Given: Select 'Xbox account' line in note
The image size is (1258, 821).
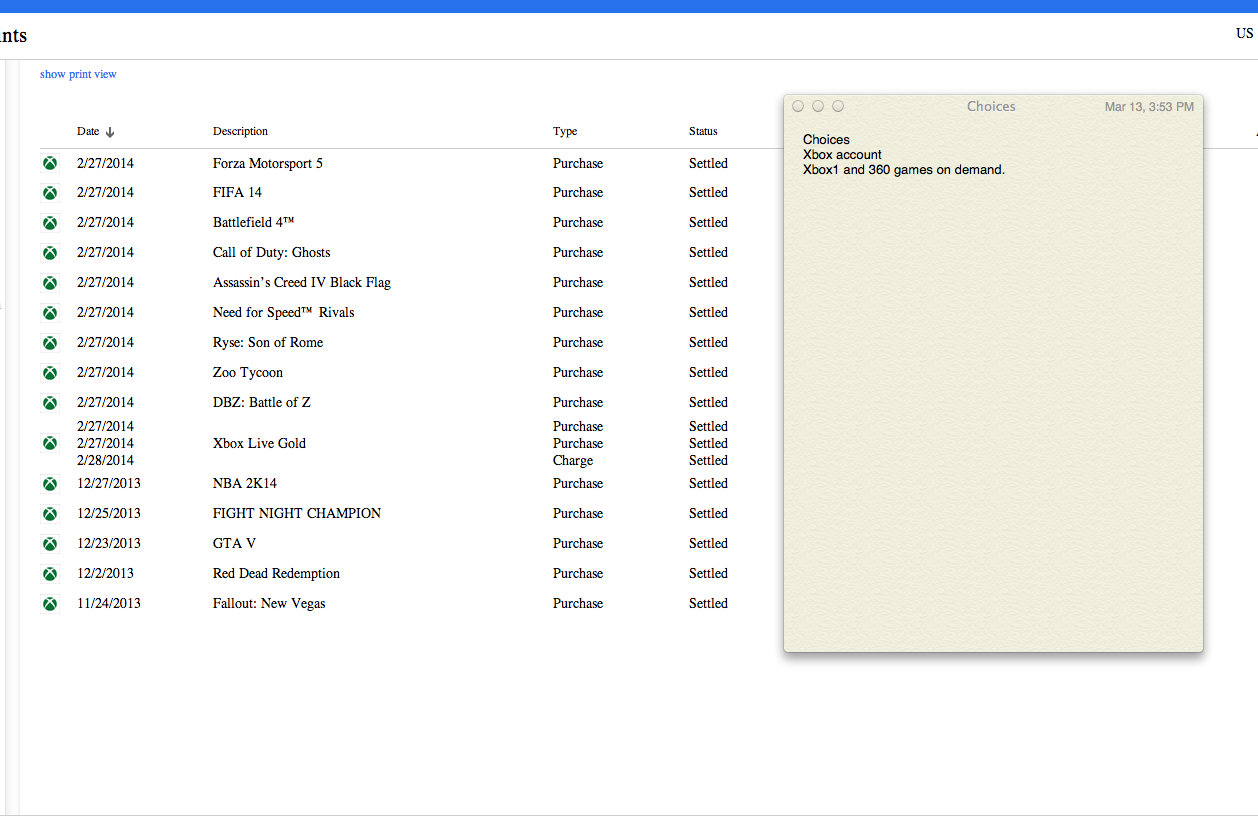Looking at the screenshot, I should 842,155.
